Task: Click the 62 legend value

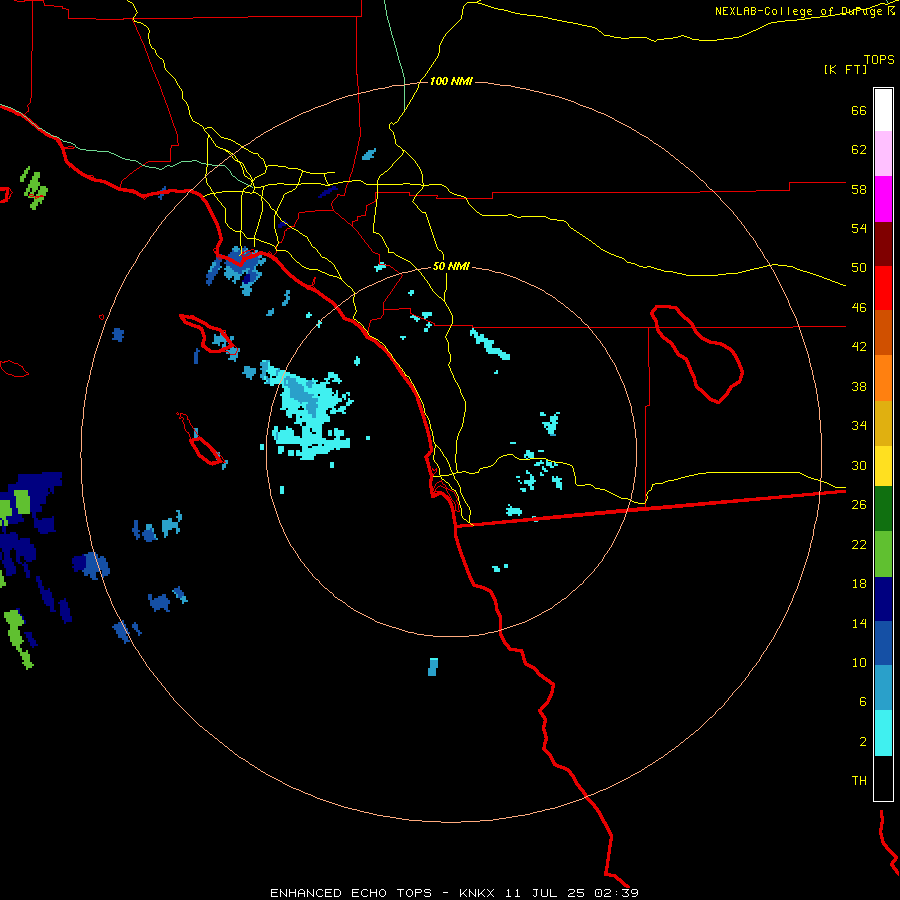Action: pos(859,150)
